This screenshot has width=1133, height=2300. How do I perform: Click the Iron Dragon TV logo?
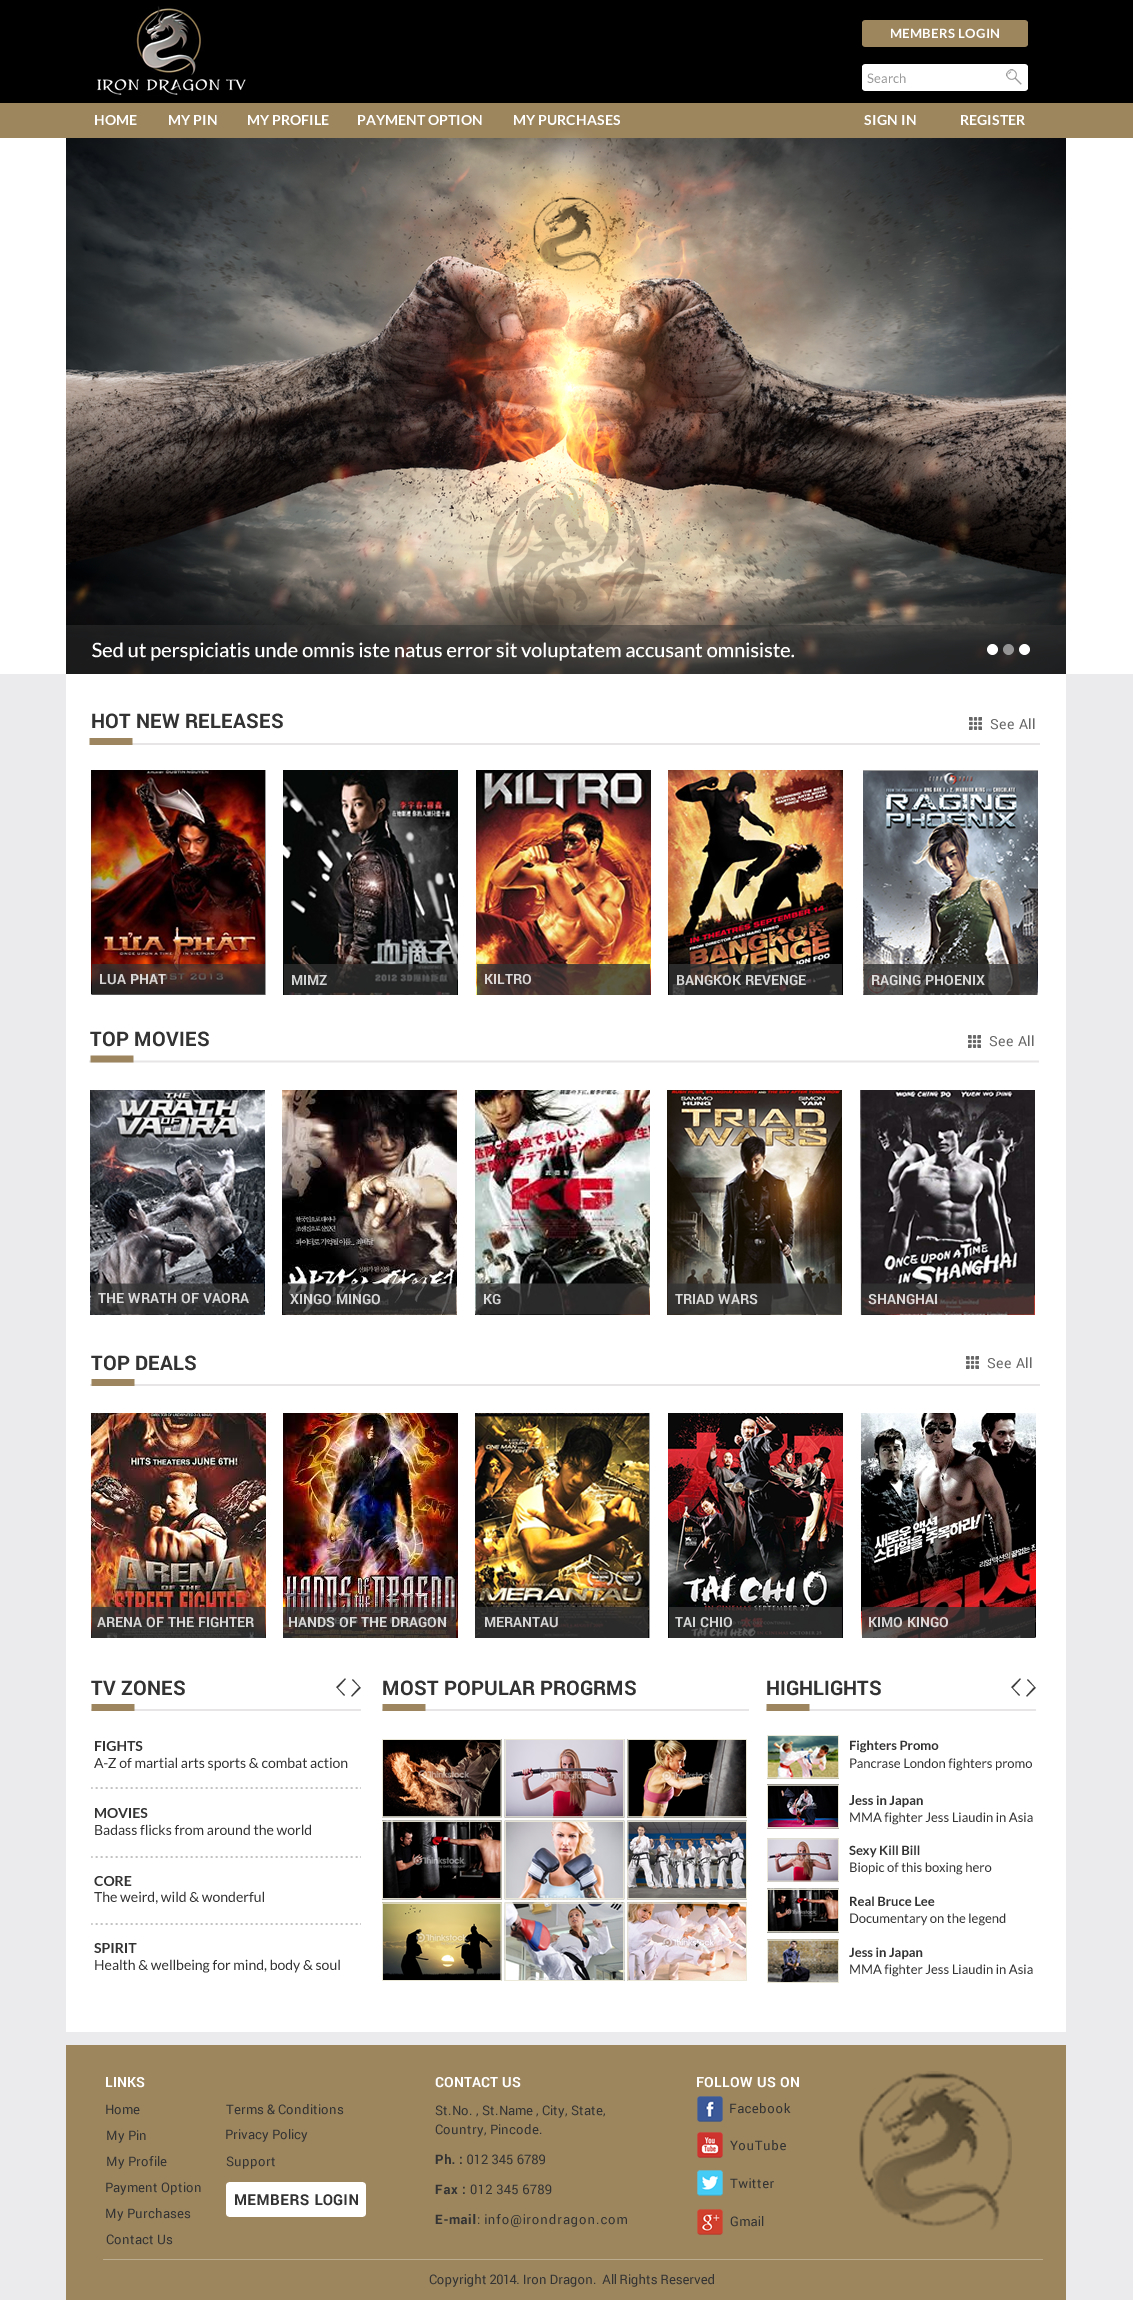point(171,51)
